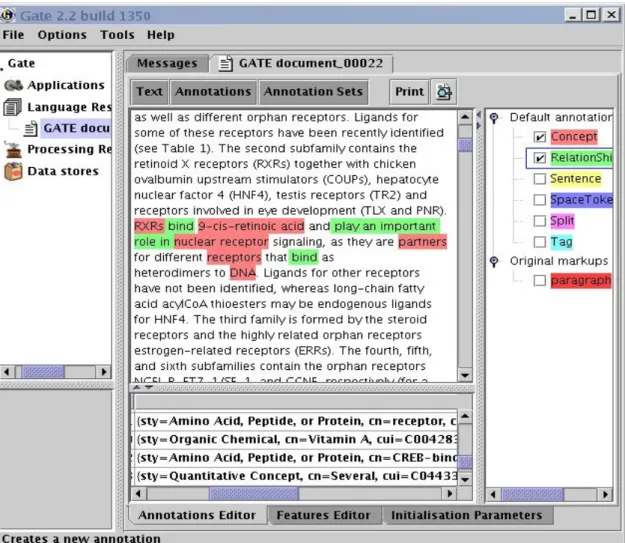Click the Processing Resources grinder icon
625x543 pixels.
click(x=13, y=150)
